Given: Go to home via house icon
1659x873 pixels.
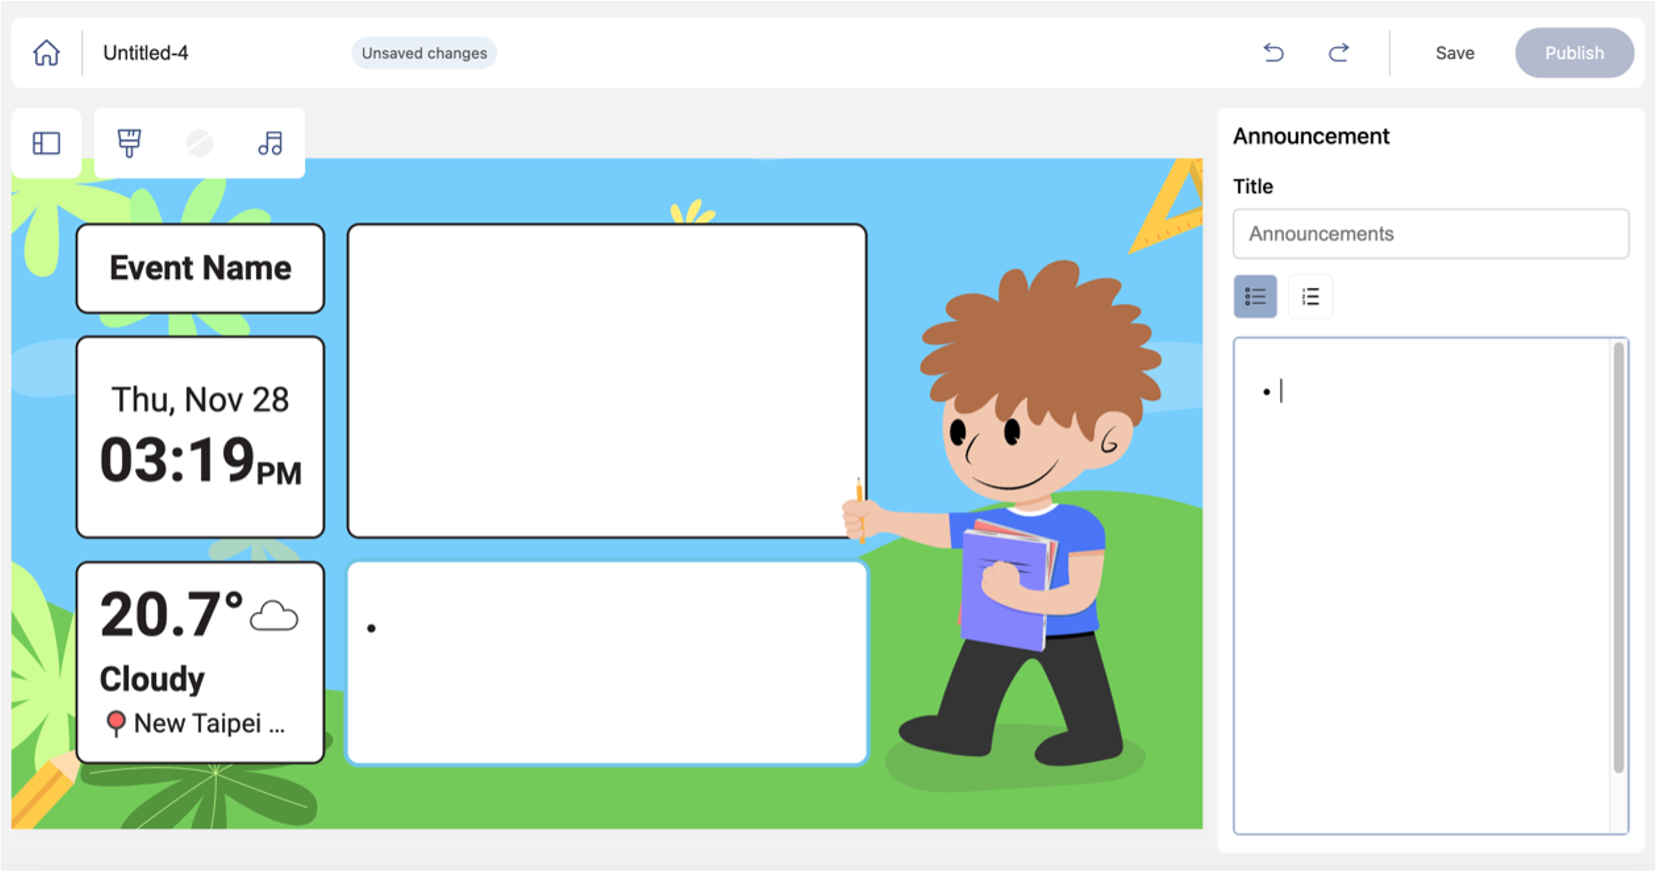Looking at the screenshot, I should click(x=46, y=53).
